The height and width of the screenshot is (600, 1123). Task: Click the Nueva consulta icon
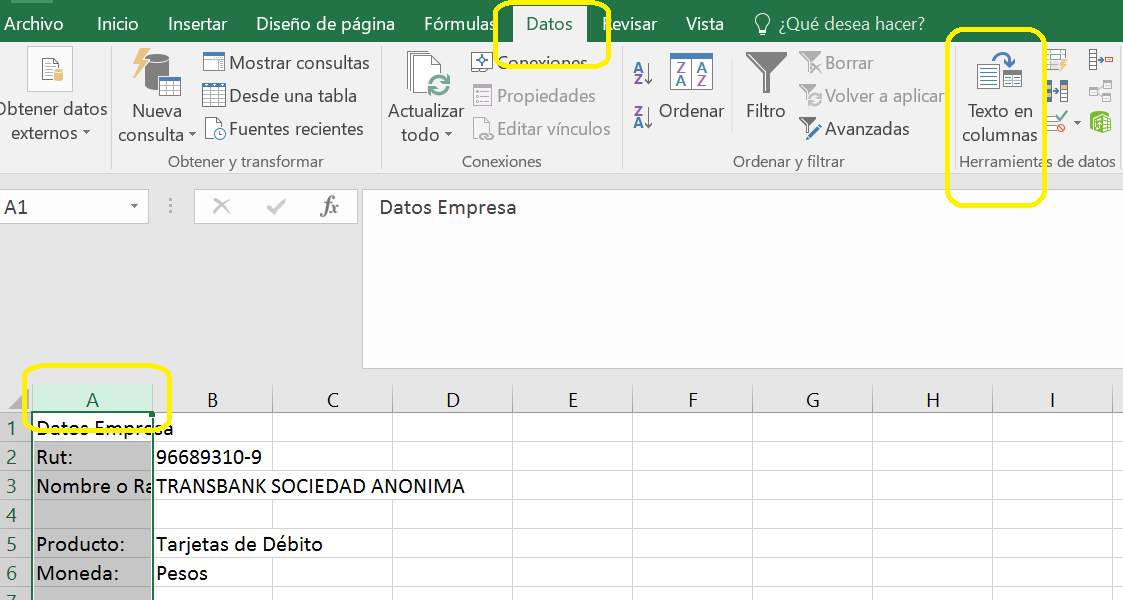pos(157,72)
